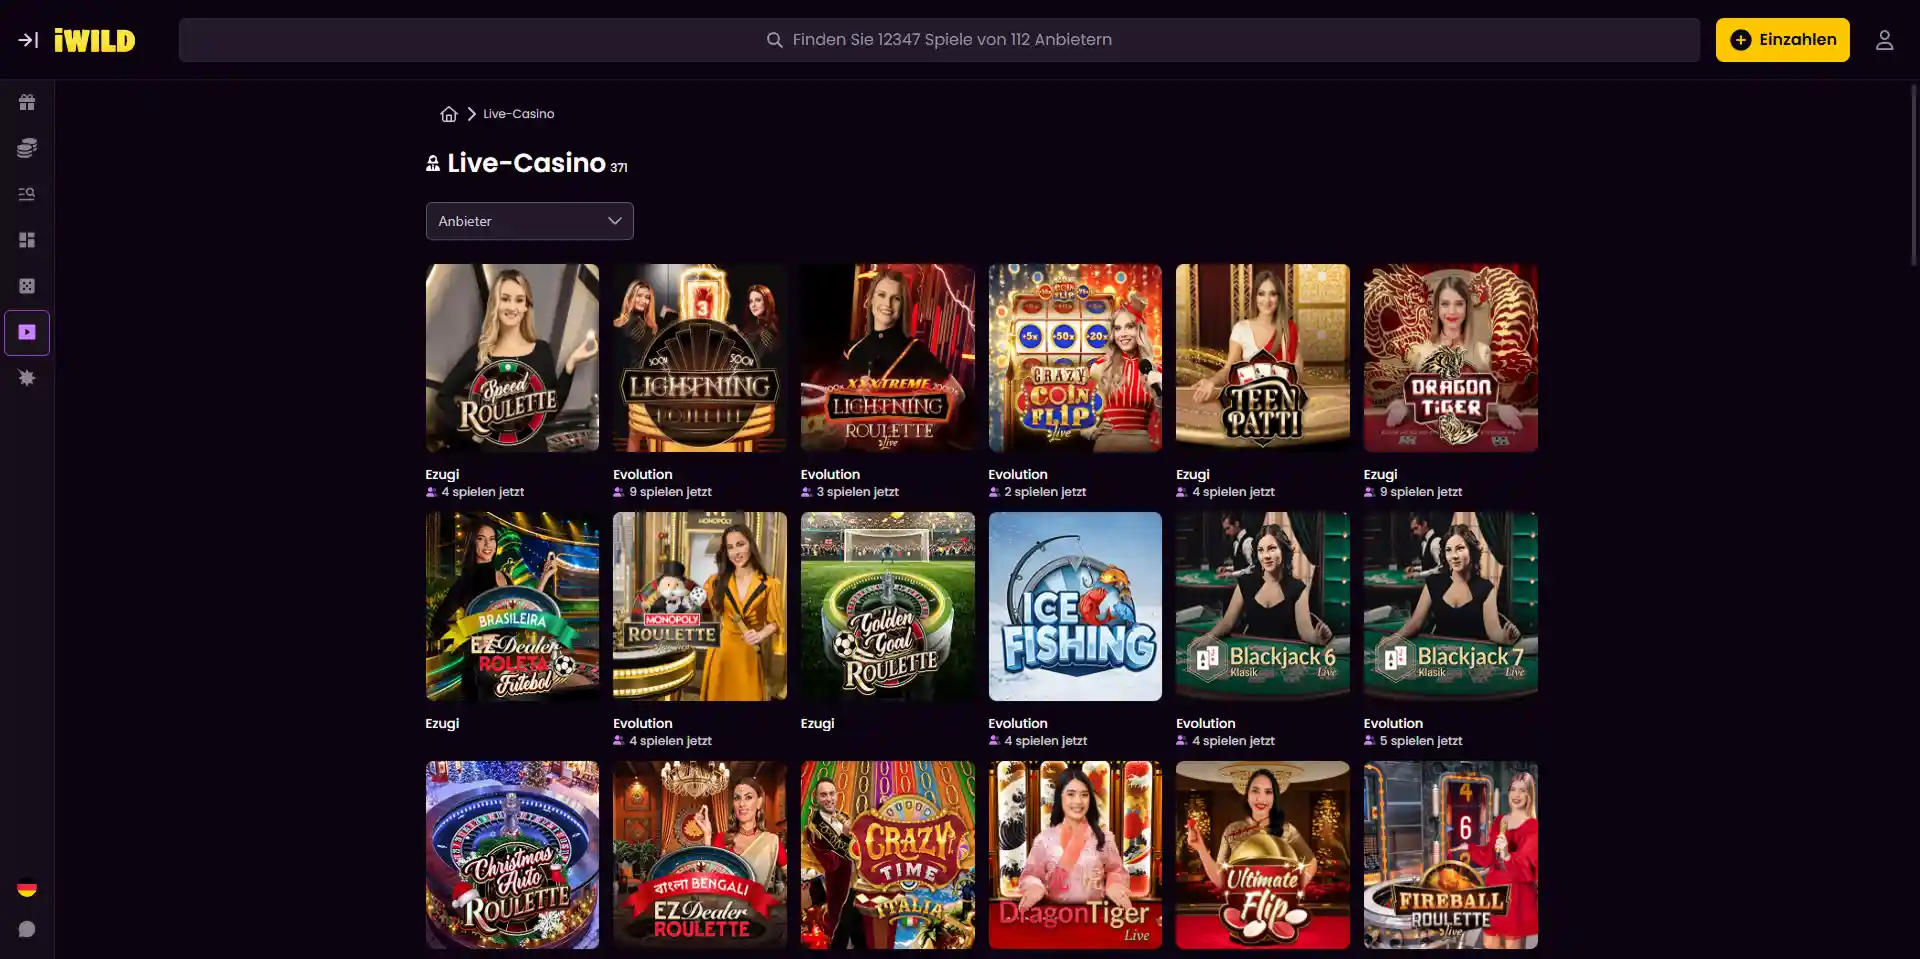The height and width of the screenshot is (959, 1920).
Task: Open the Anbieter provider dropdown
Action: [x=530, y=221]
